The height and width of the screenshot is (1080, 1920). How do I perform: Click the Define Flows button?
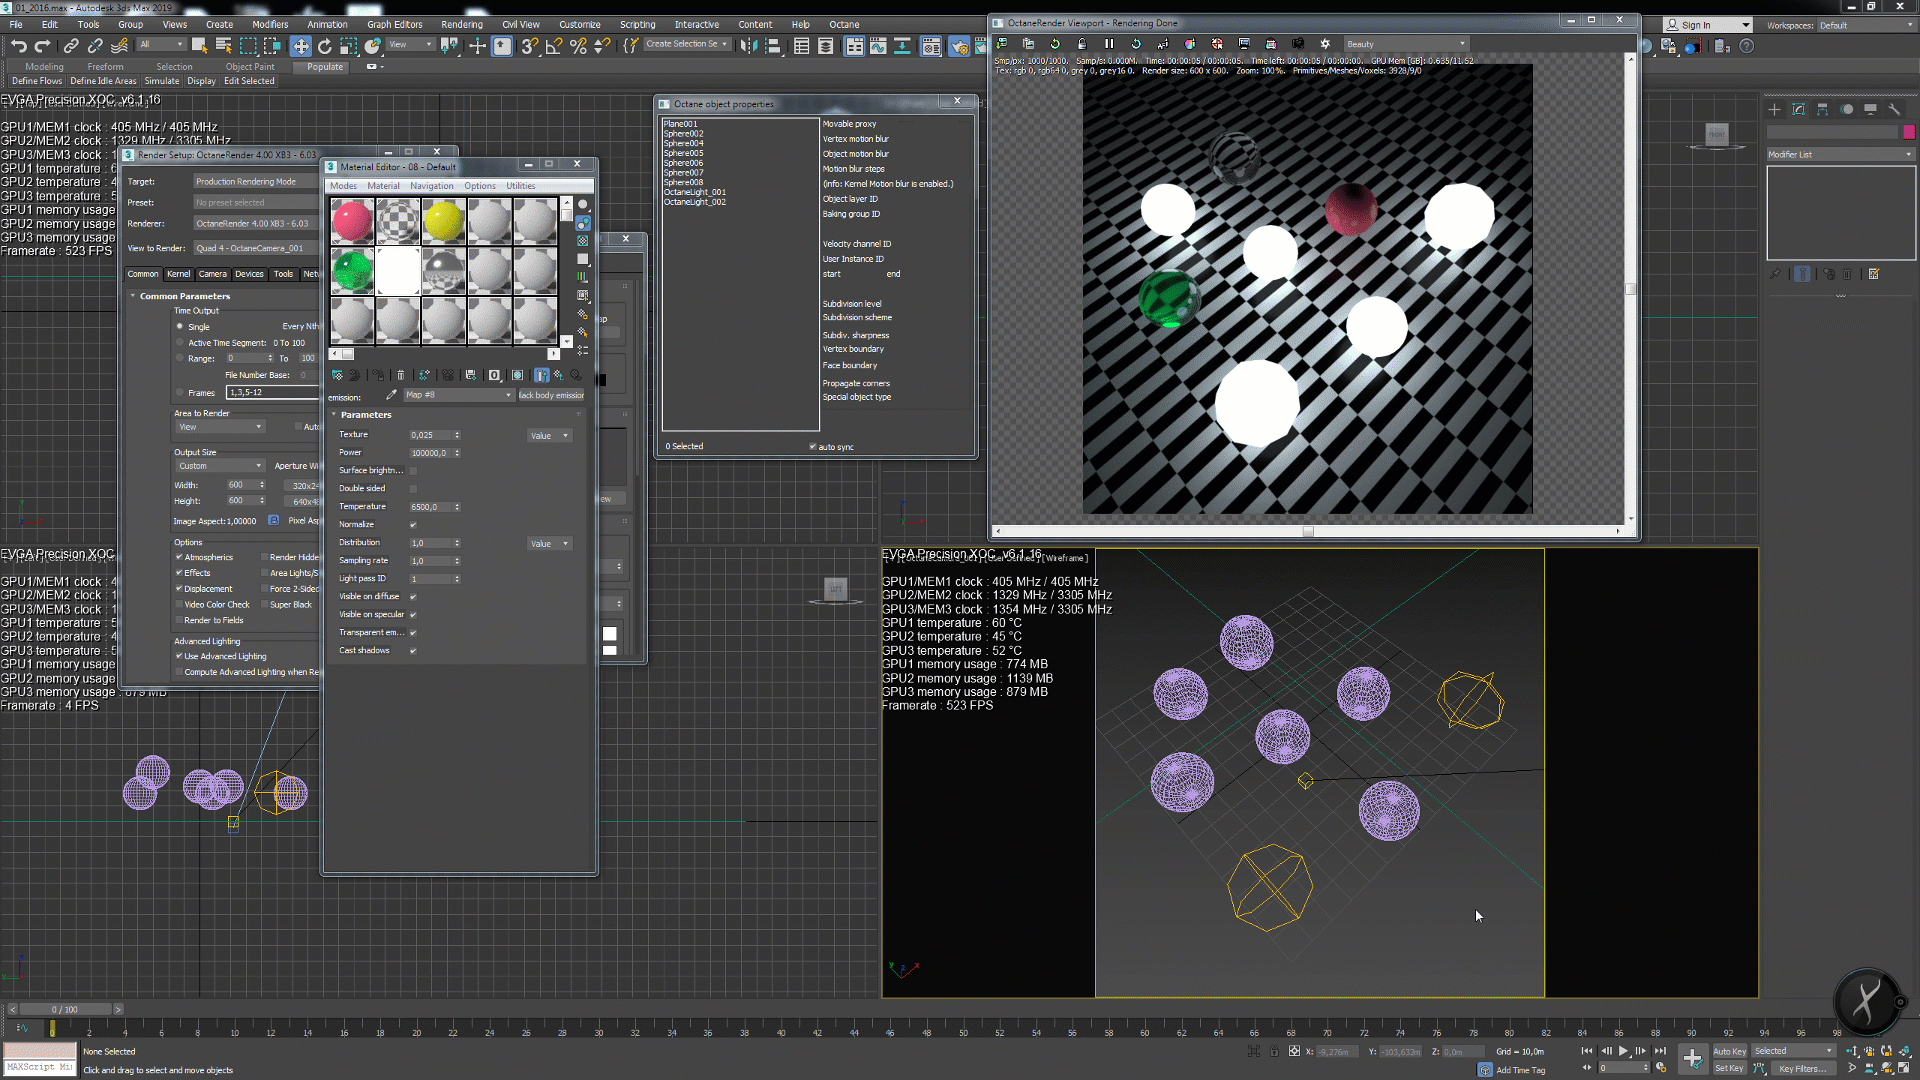tap(37, 81)
